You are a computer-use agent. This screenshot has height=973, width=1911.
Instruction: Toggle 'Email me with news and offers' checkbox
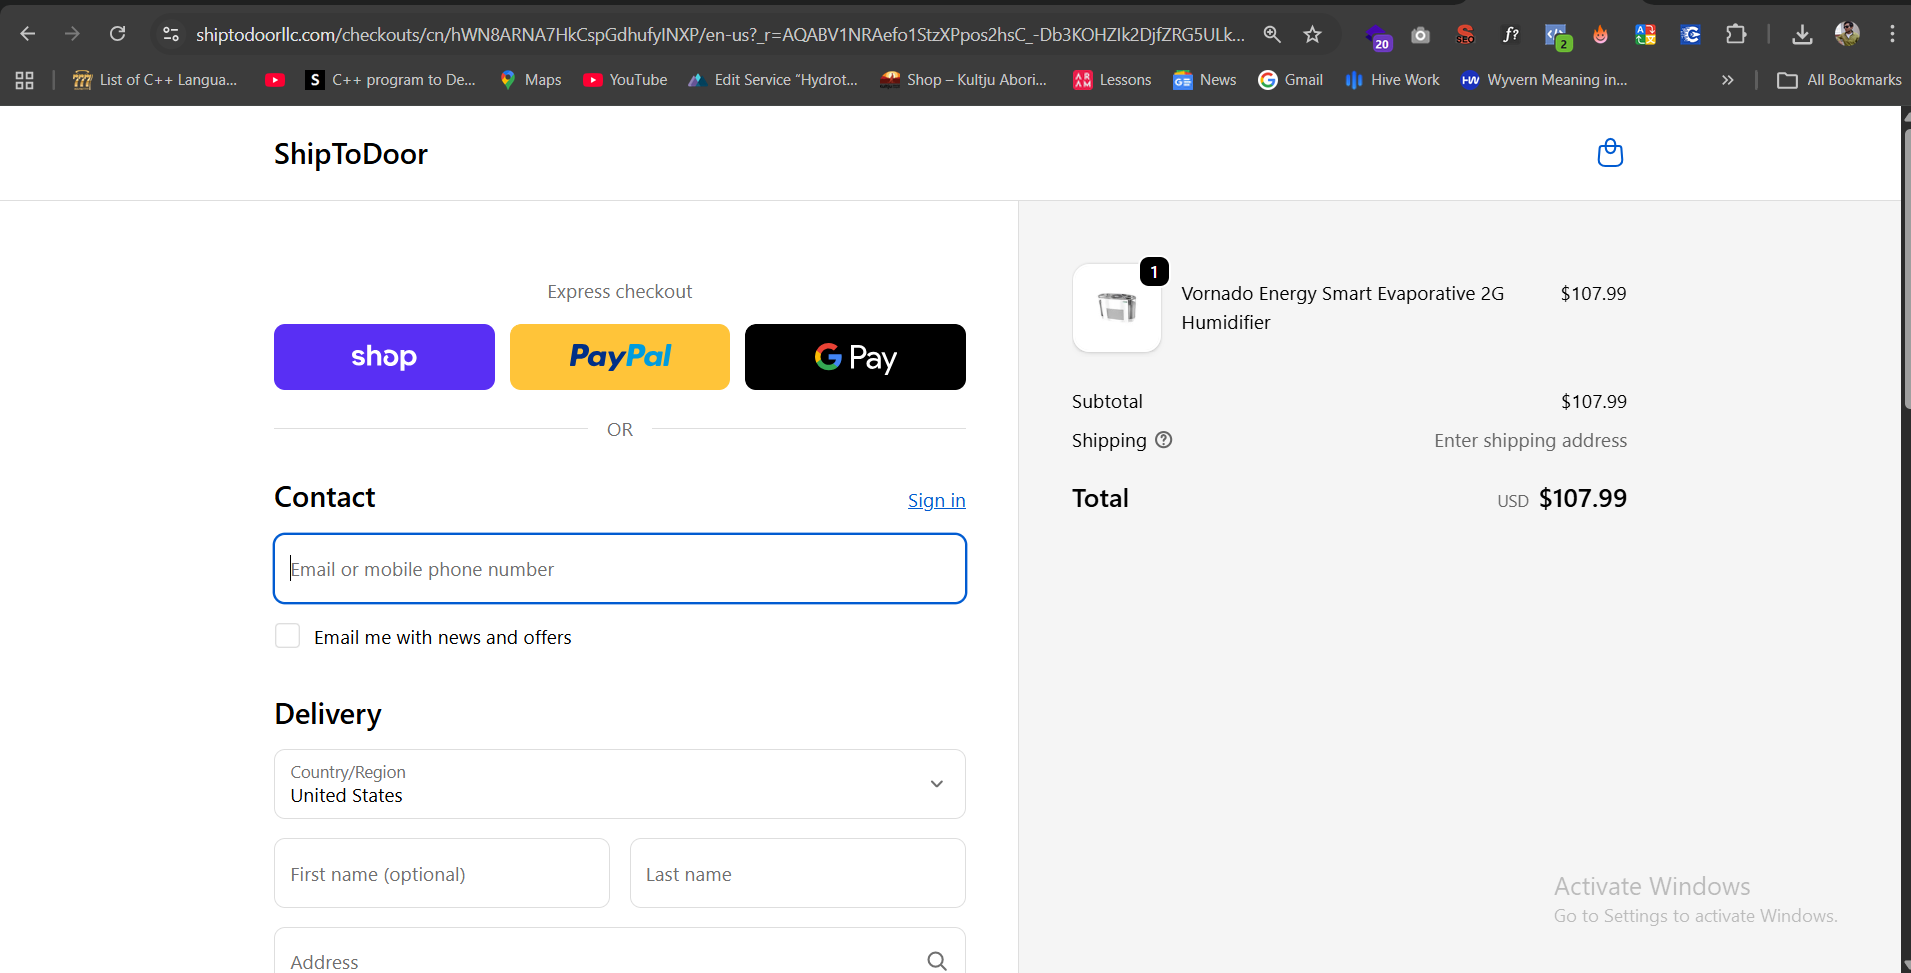point(287,636)
